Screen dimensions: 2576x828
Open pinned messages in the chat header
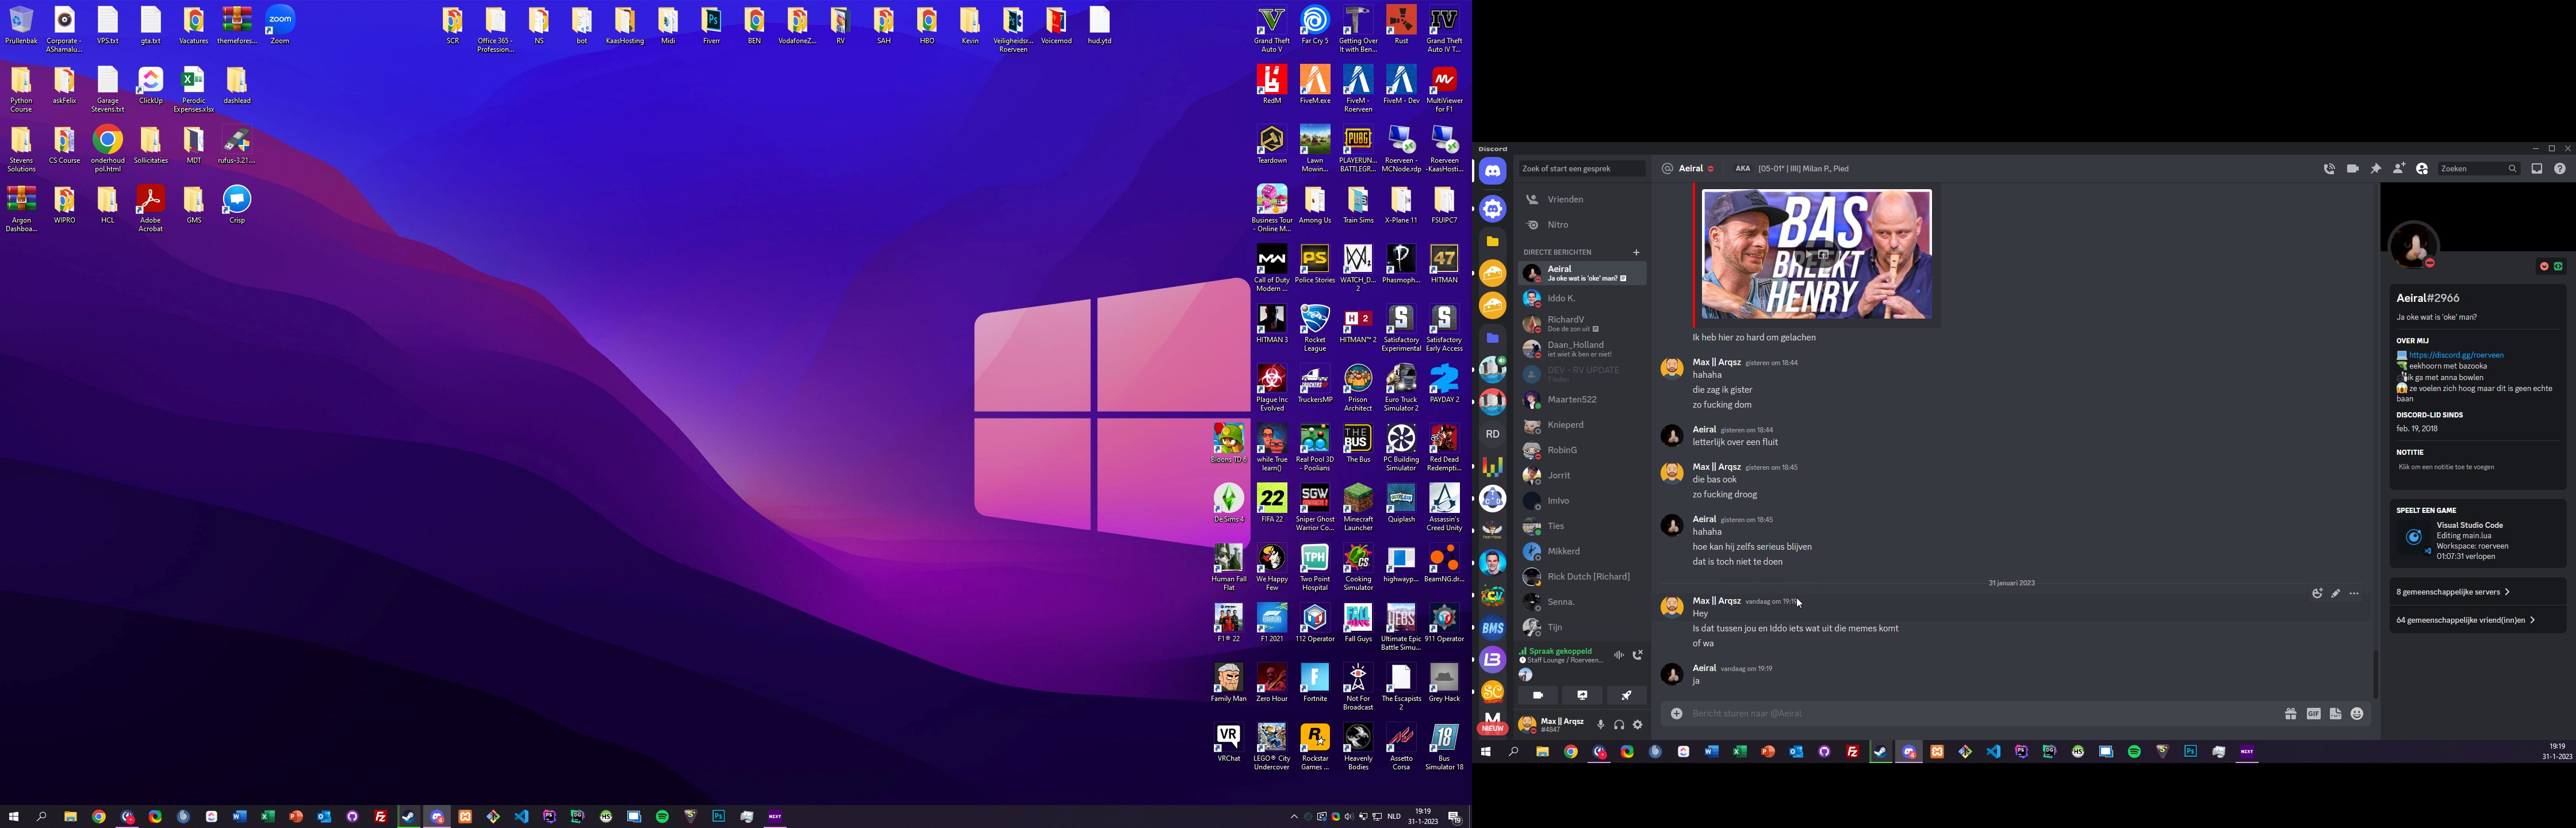pyautogui.click(x=2376, y=169)
